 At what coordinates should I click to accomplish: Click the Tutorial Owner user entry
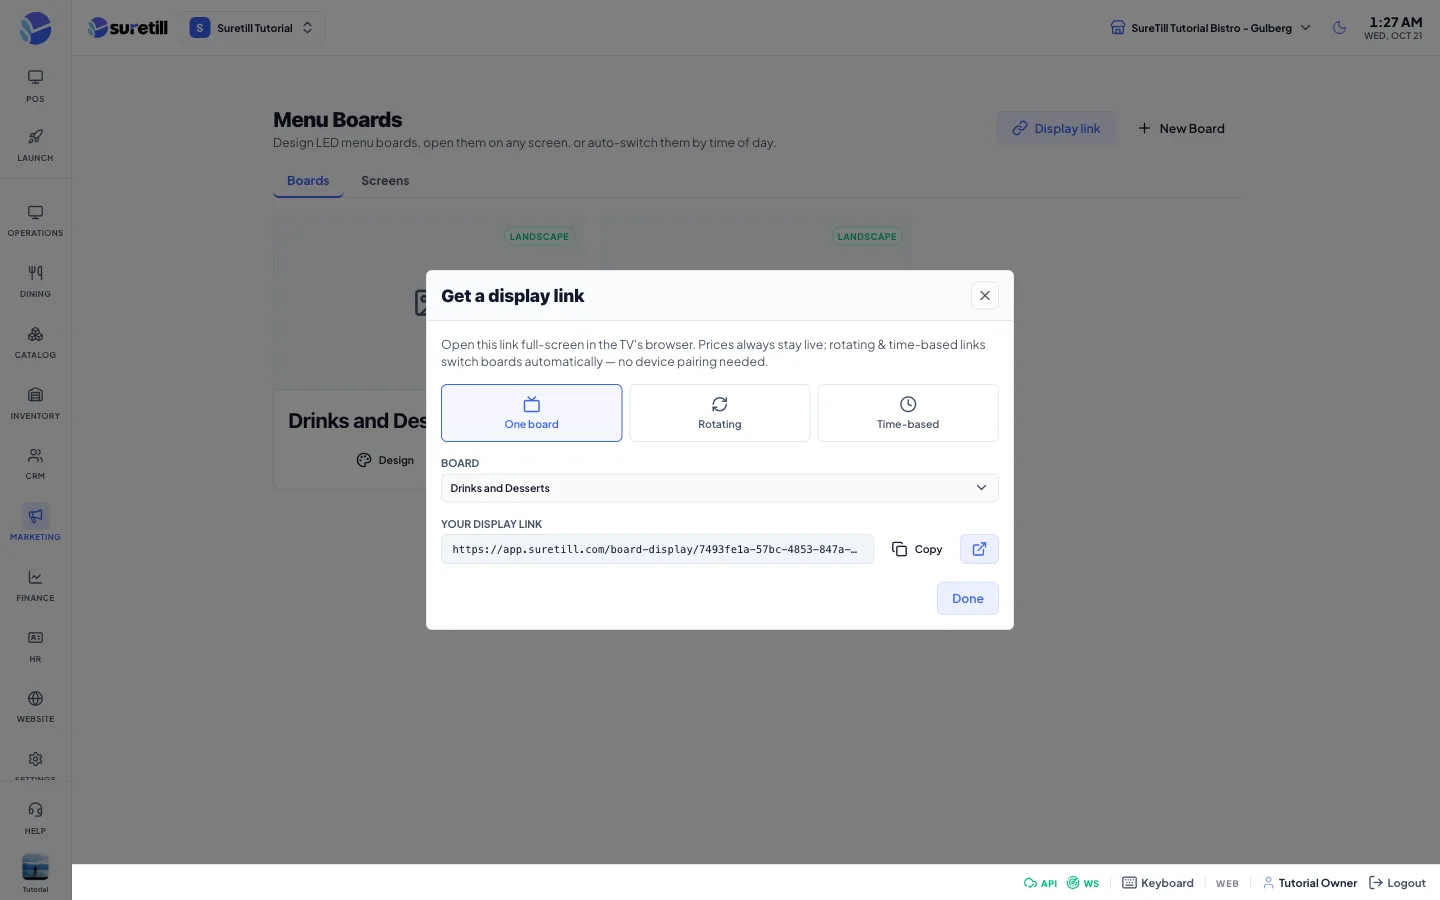(1310, 883)
